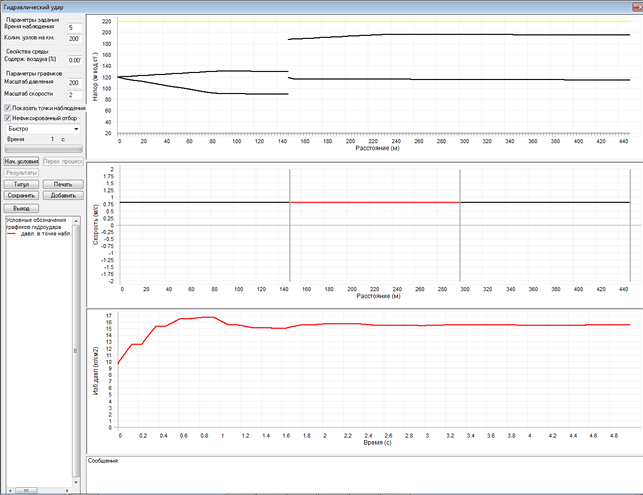643x495 pixels.
Task: Click the Содерж. воздуха (%) field
Action: pyautogui.click(x=73, y=61)
